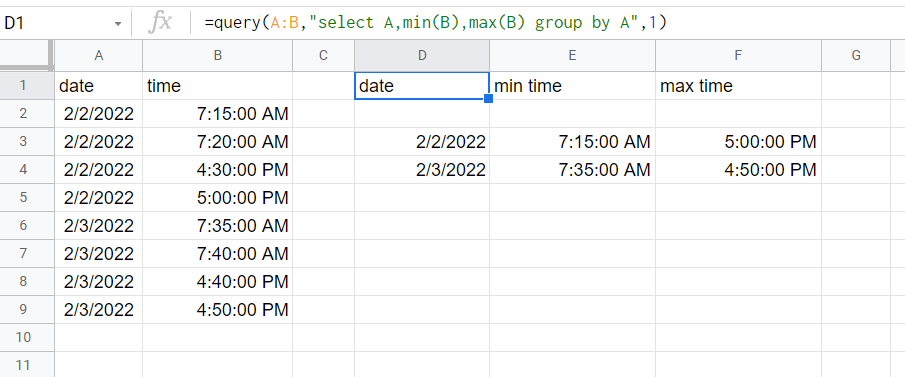Image resolution: width=905 pixels, height=377 pixels.
Task: Click cell A9 date 2/3/2022
Action: (x=99, y=309)
